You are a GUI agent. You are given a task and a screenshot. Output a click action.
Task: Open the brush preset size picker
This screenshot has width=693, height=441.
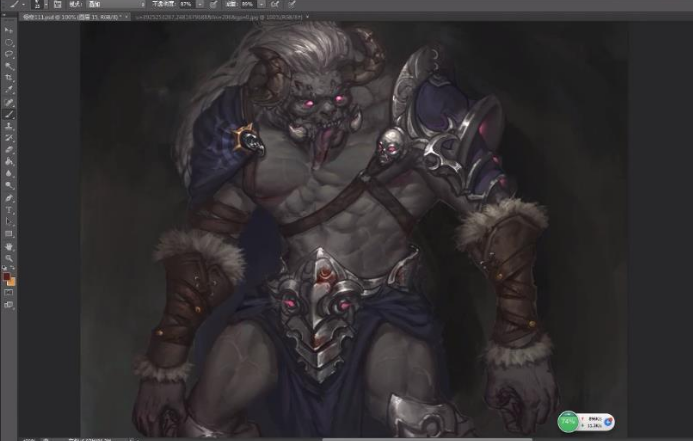point(40,4)
